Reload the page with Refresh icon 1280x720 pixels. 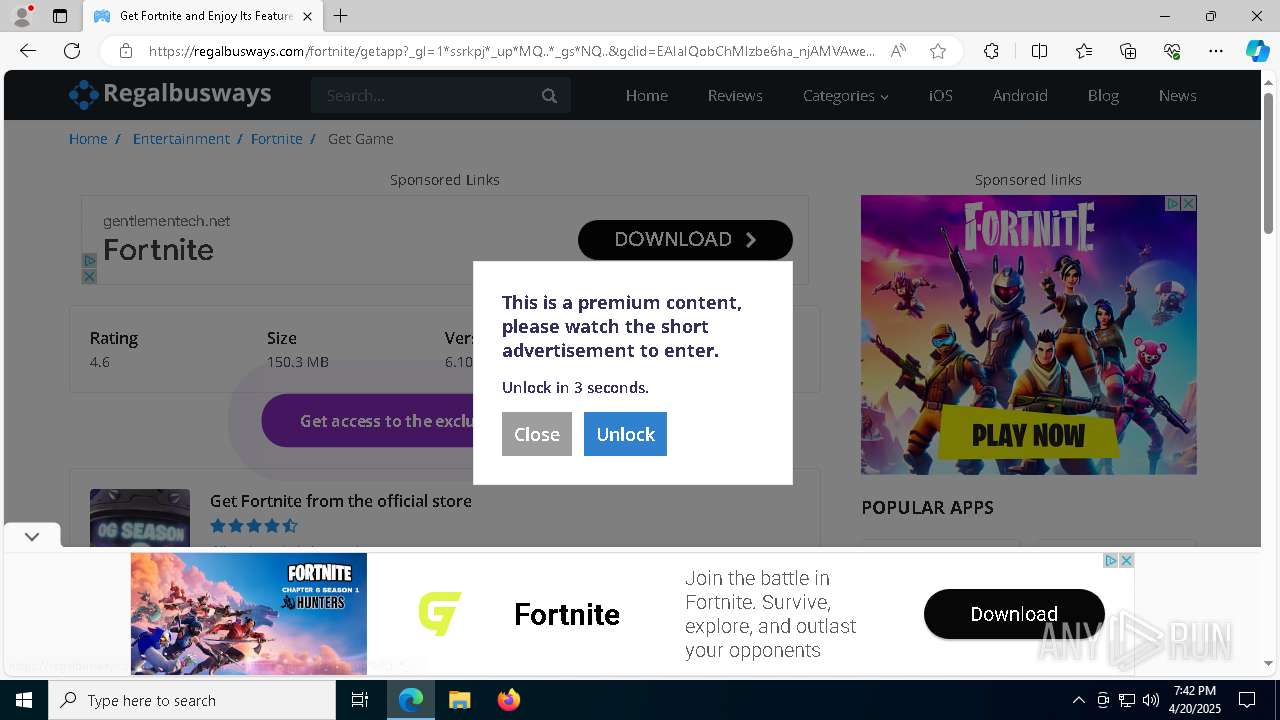(72, 51)
